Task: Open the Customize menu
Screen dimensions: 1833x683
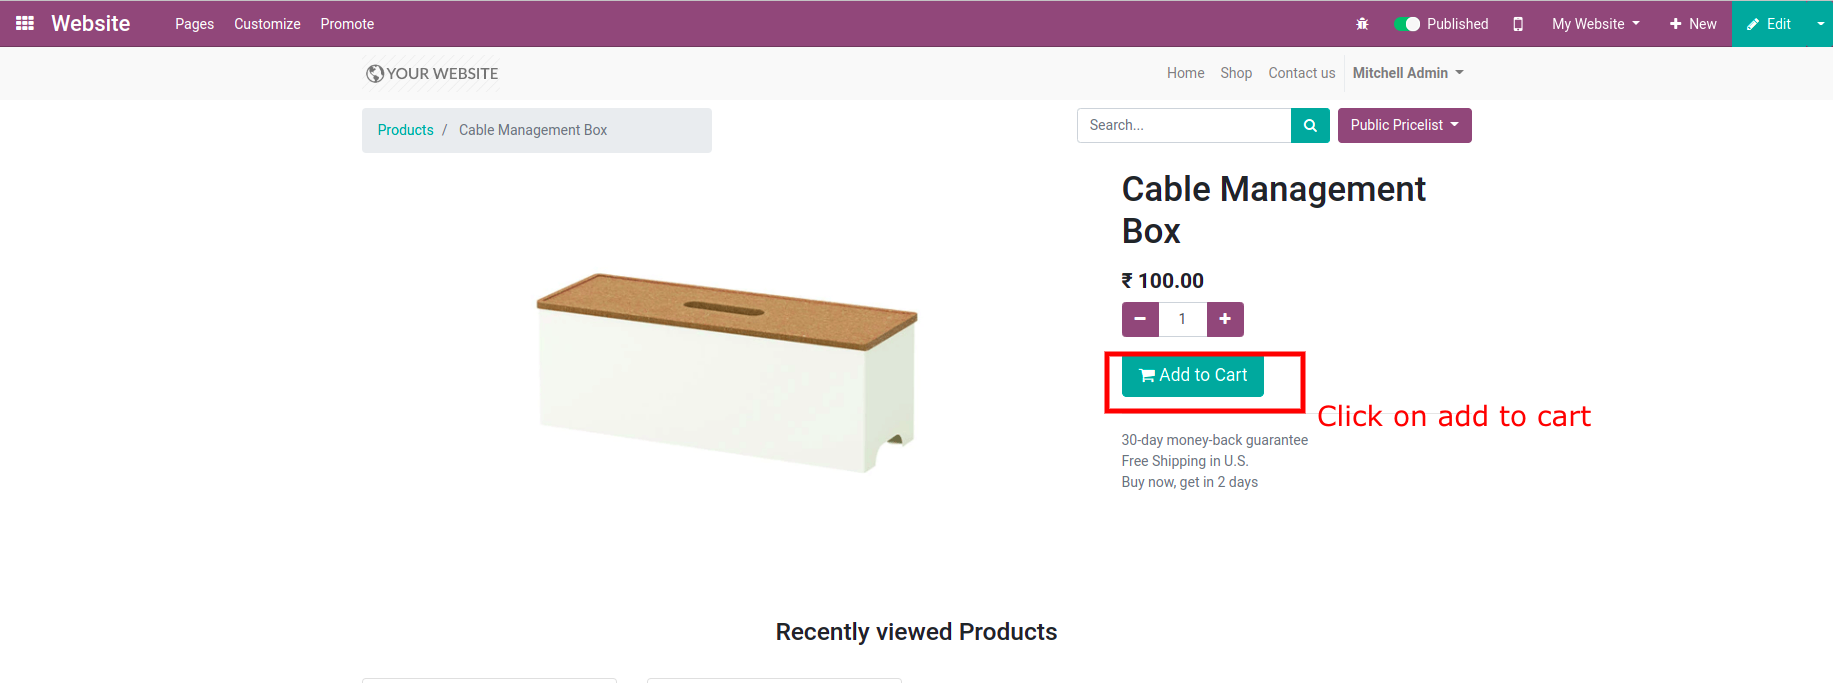Action: 267,24
